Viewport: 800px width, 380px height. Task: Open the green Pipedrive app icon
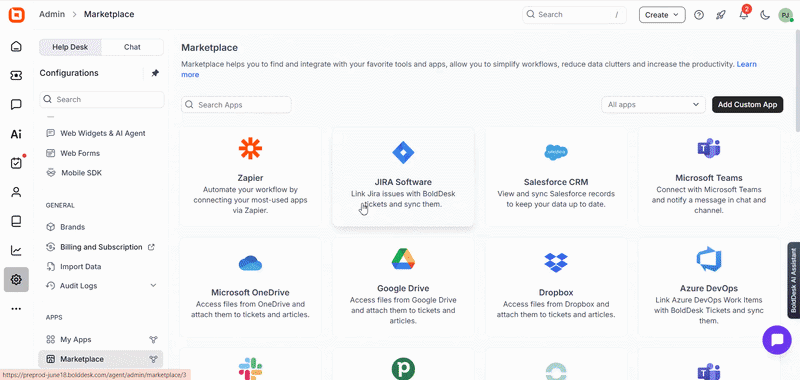(403, 369)
